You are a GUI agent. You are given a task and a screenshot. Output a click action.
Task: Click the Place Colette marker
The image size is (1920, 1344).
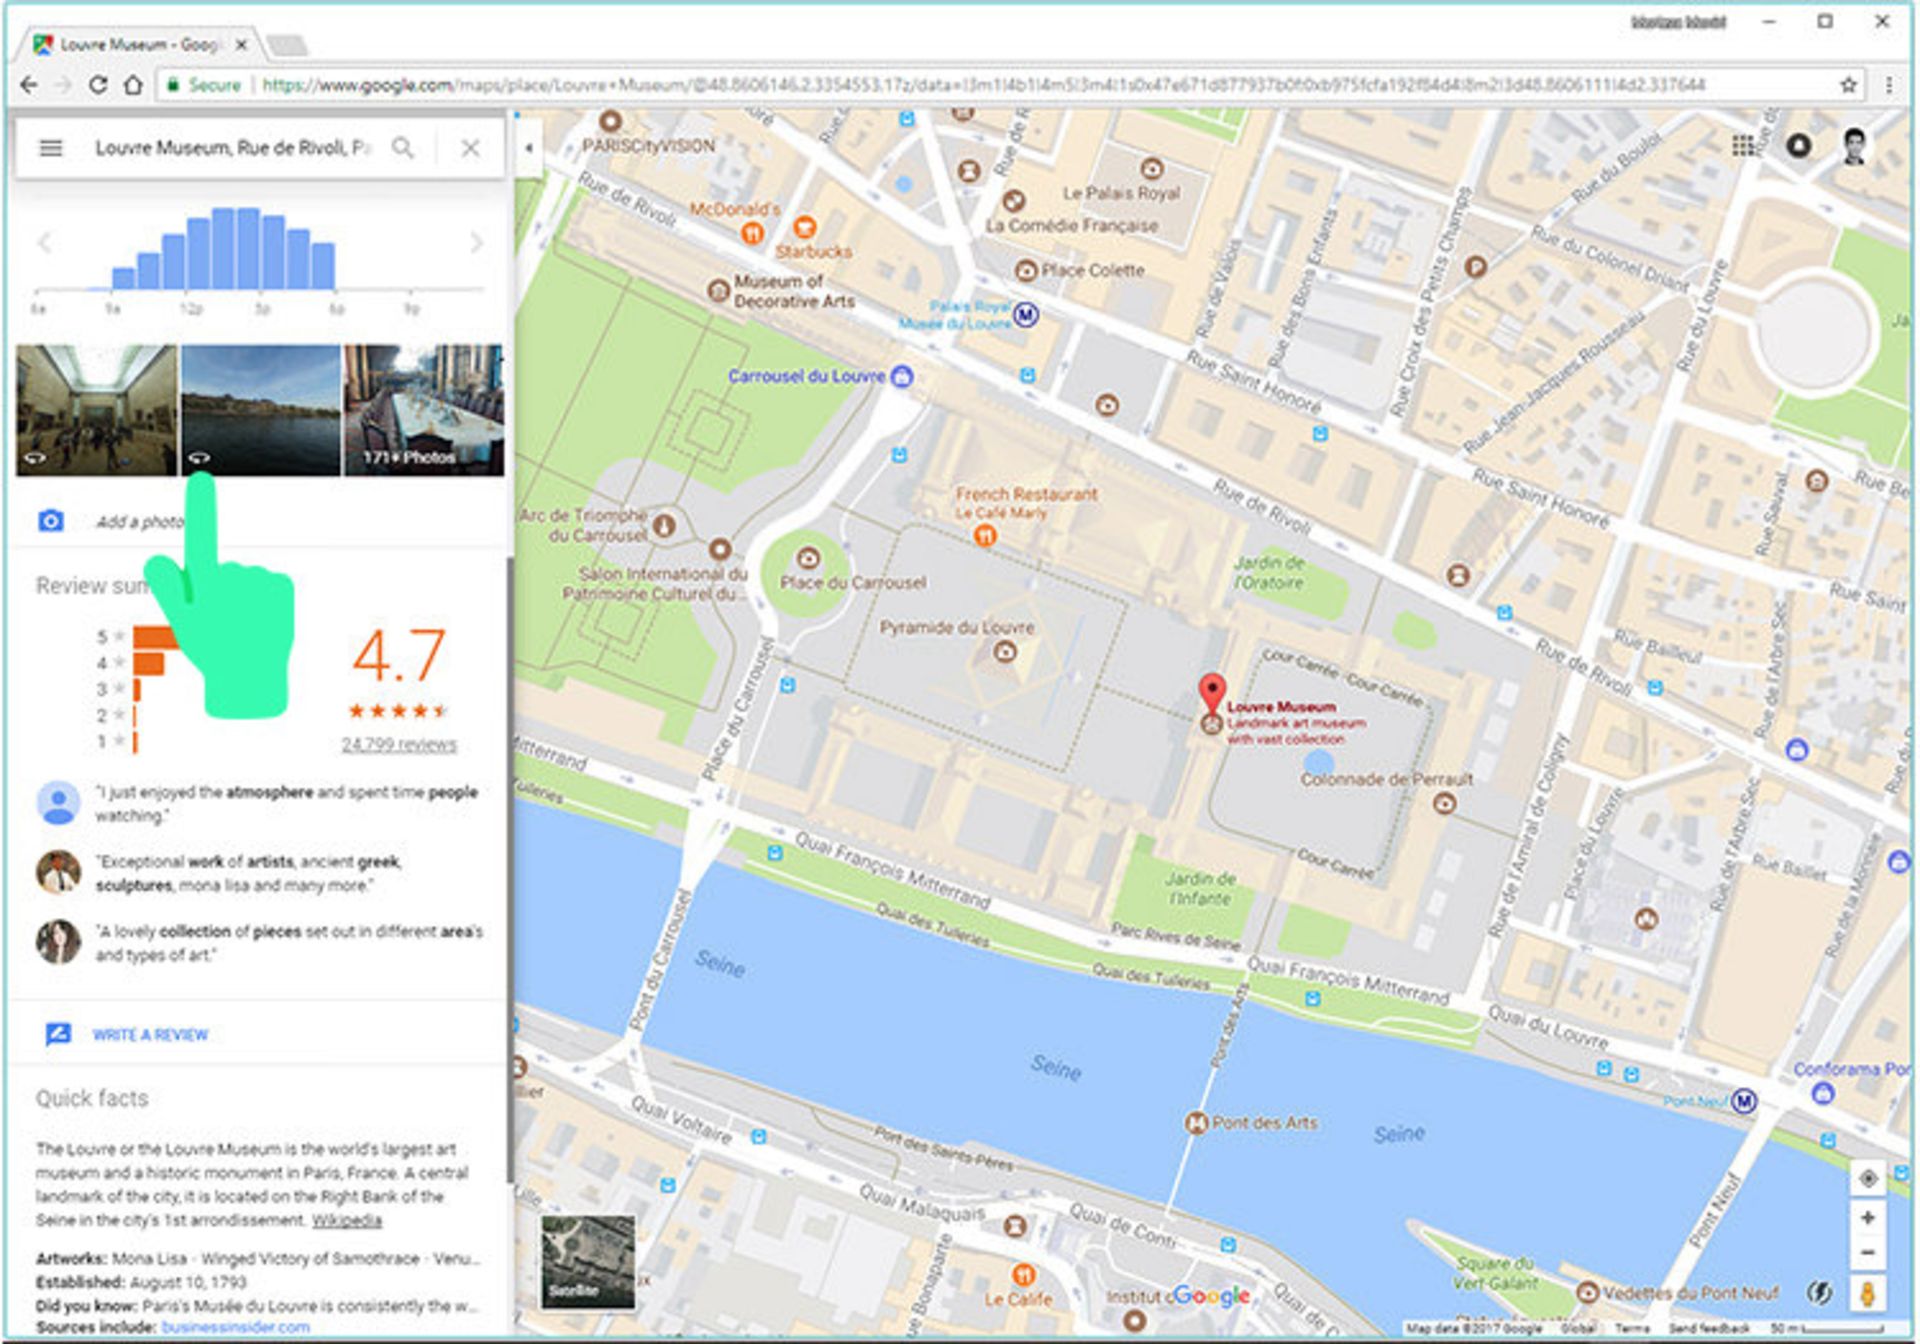1026,270
